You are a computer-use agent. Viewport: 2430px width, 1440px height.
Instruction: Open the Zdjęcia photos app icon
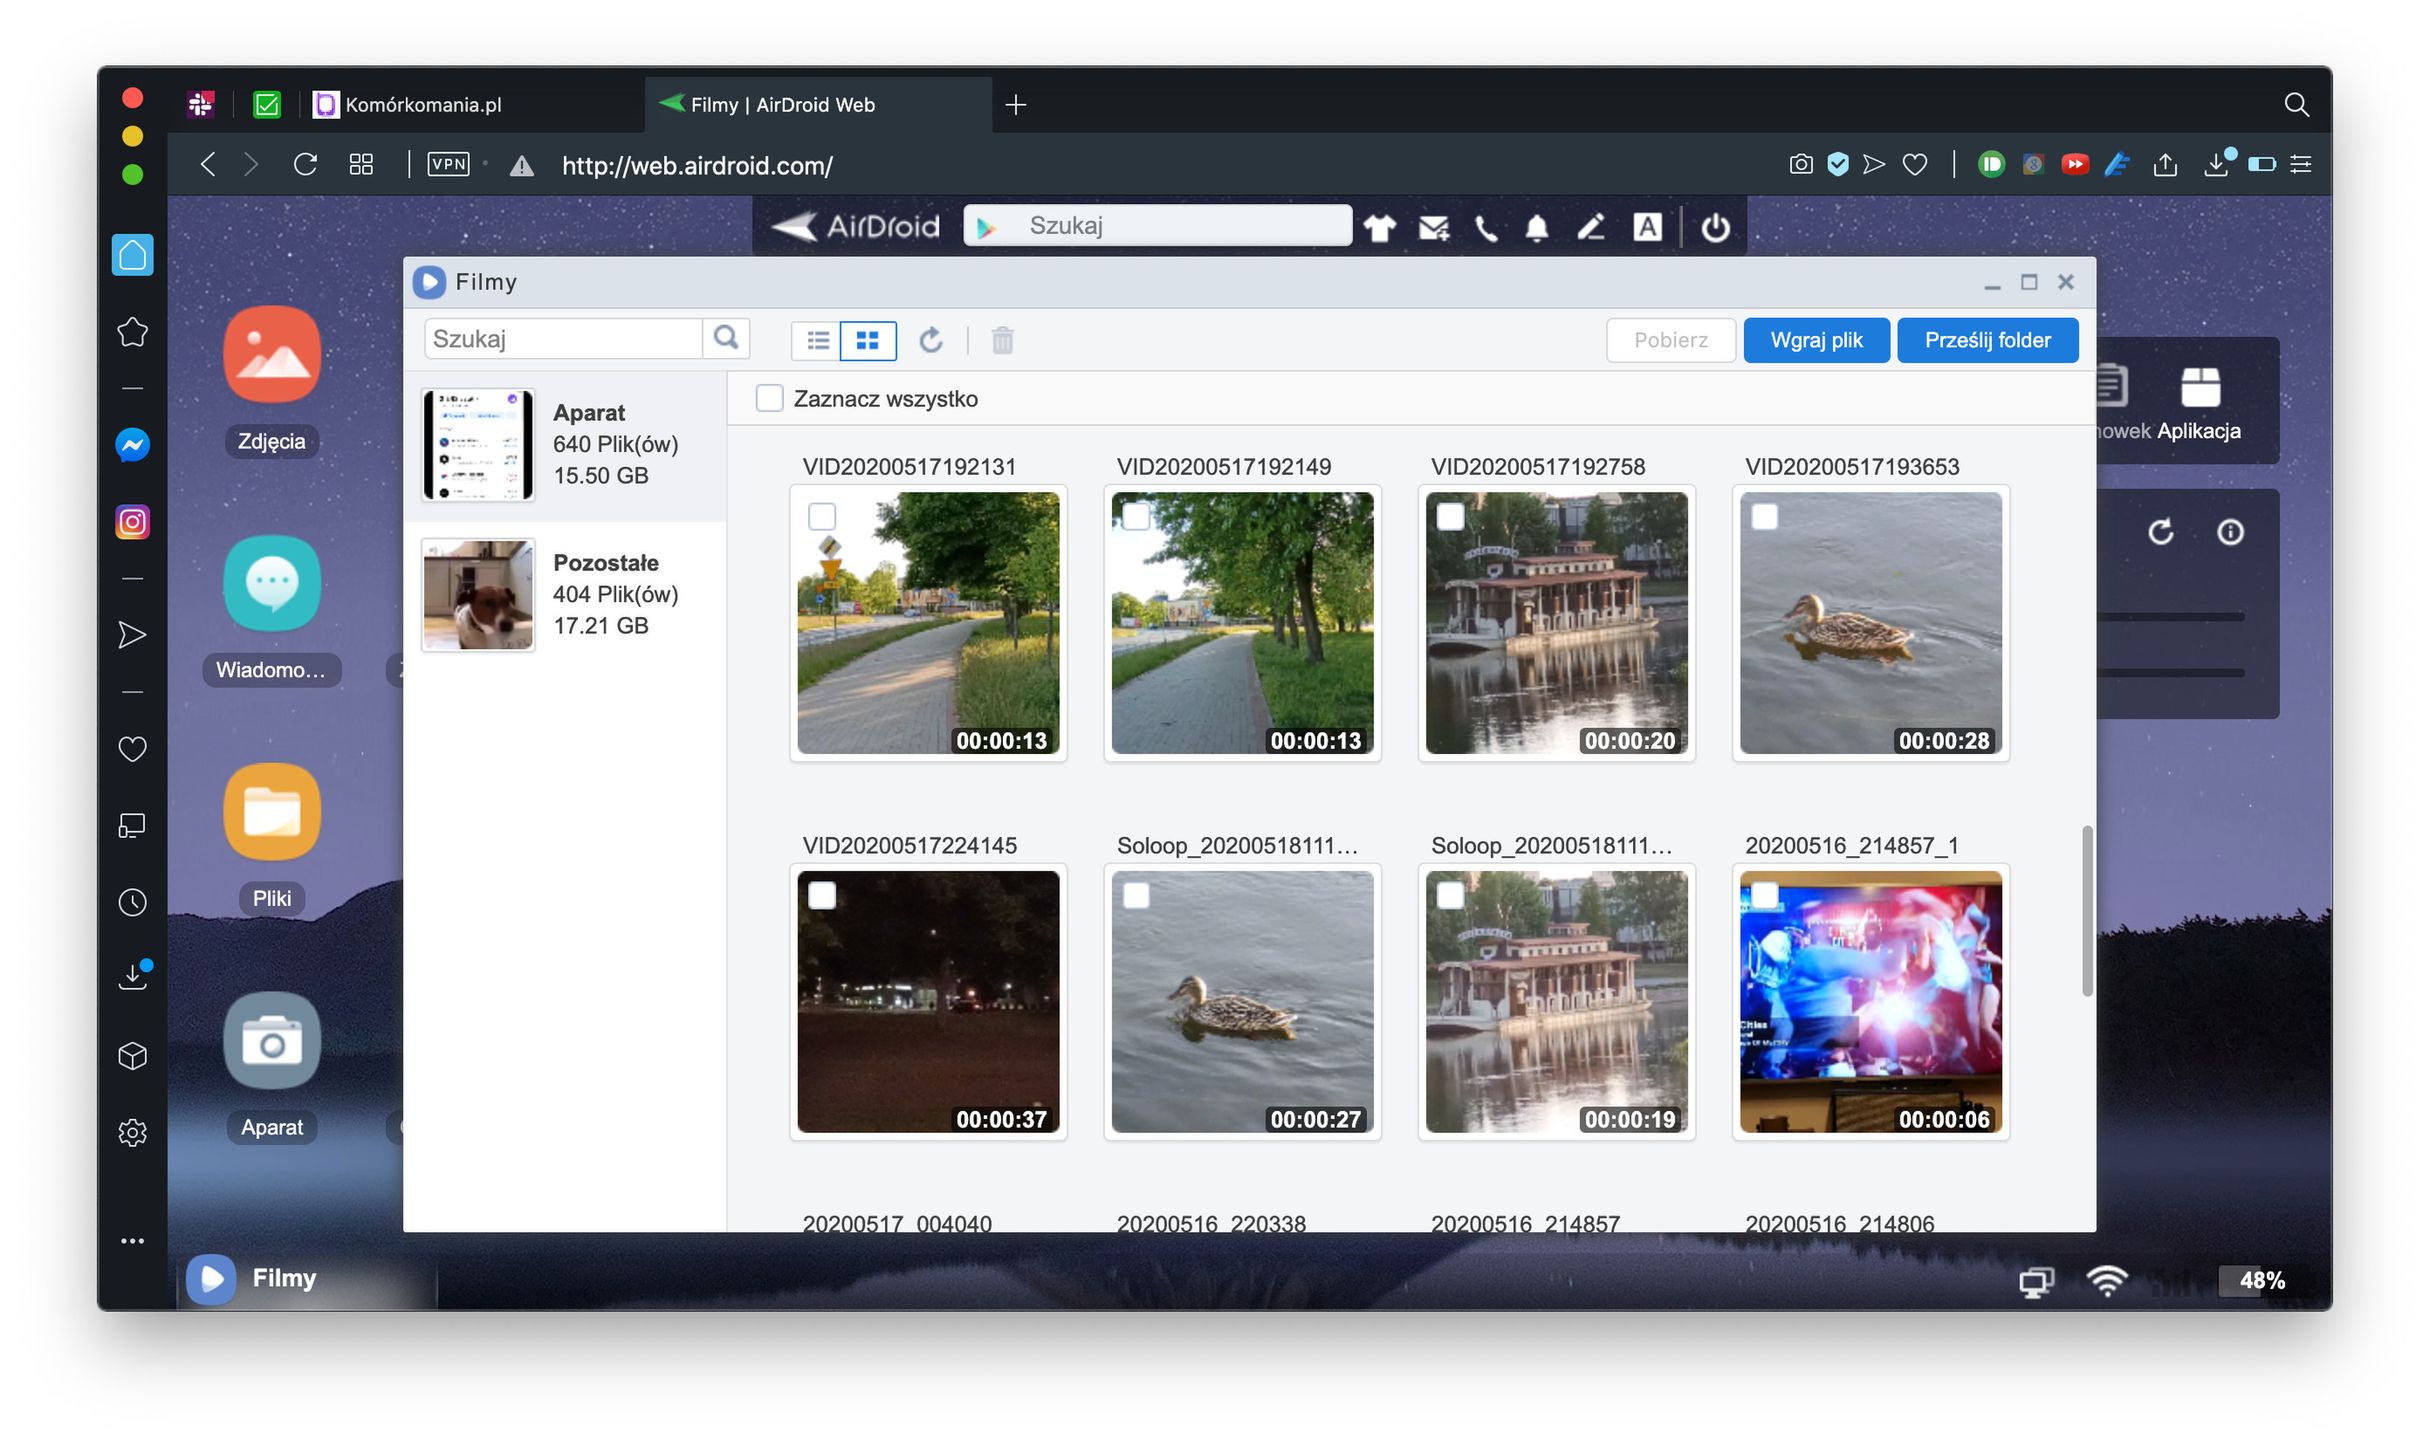pyautogui.click(x=272, y=355)
